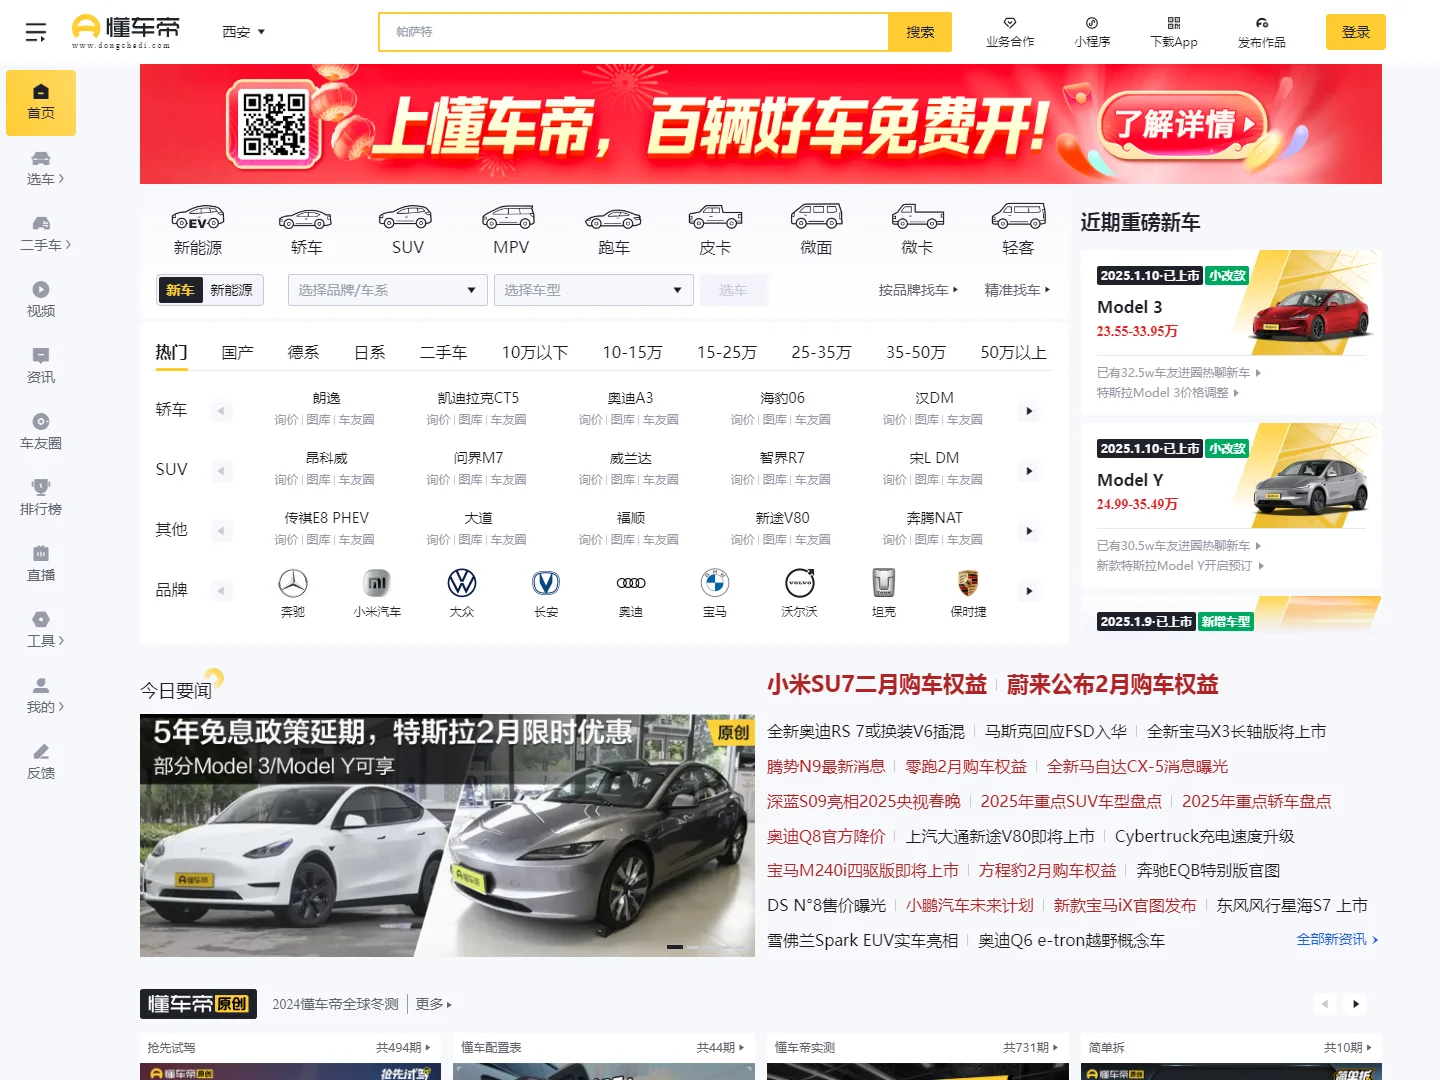
Task: Open 宝马 brand logo
Action: coord(715,592)
